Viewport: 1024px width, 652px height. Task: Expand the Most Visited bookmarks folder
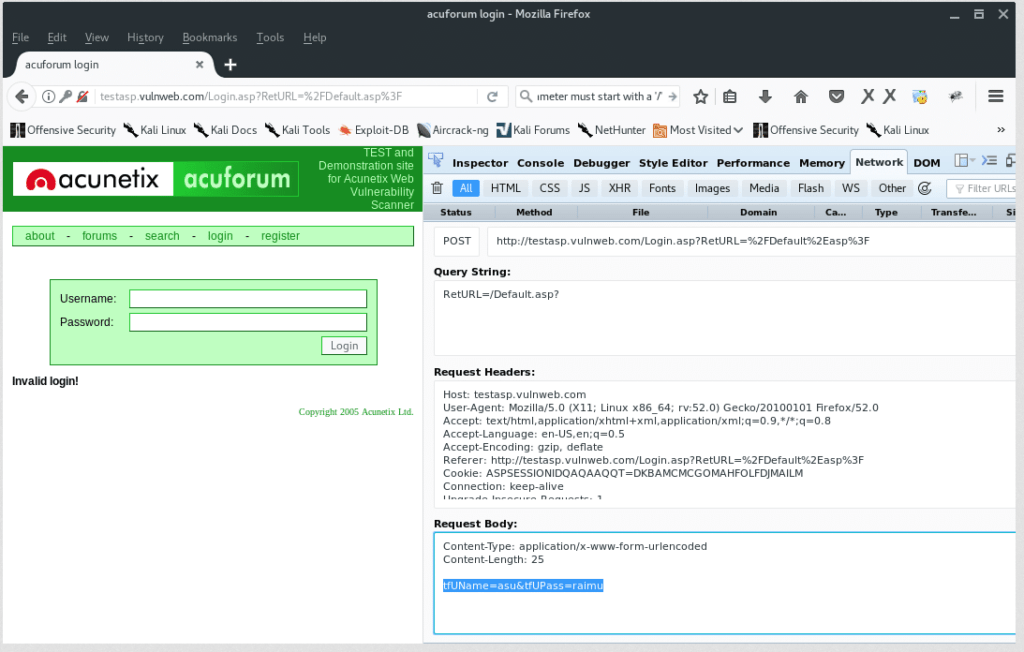(698, 130)
